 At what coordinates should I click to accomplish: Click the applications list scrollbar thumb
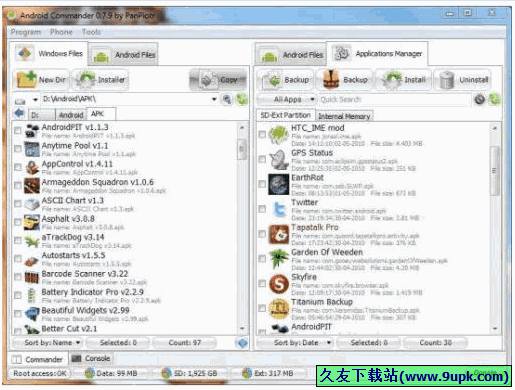pyautogui.click(x=494, y=171)
